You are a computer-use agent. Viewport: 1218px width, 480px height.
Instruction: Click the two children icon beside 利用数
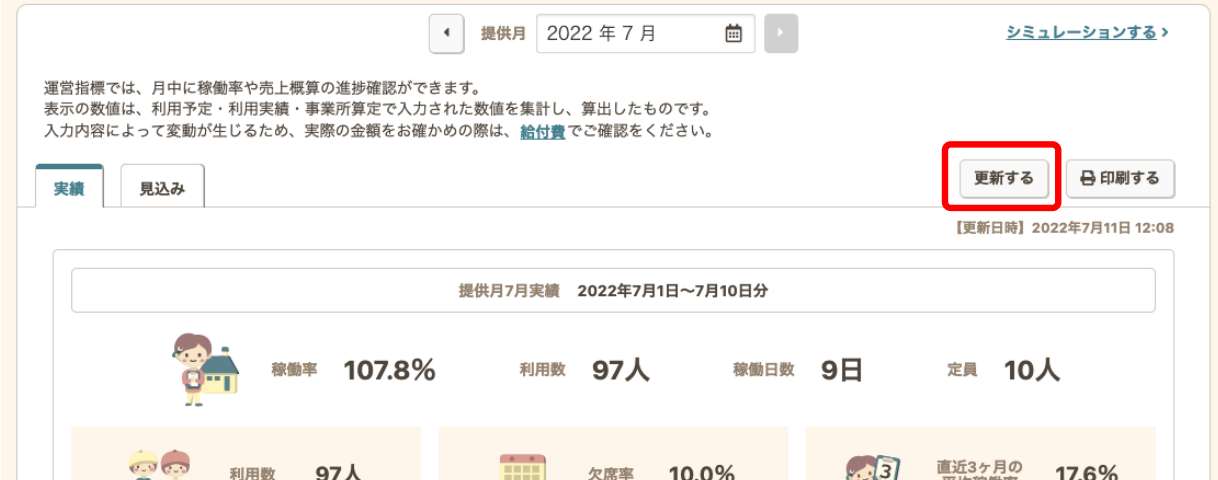[159, 465]
